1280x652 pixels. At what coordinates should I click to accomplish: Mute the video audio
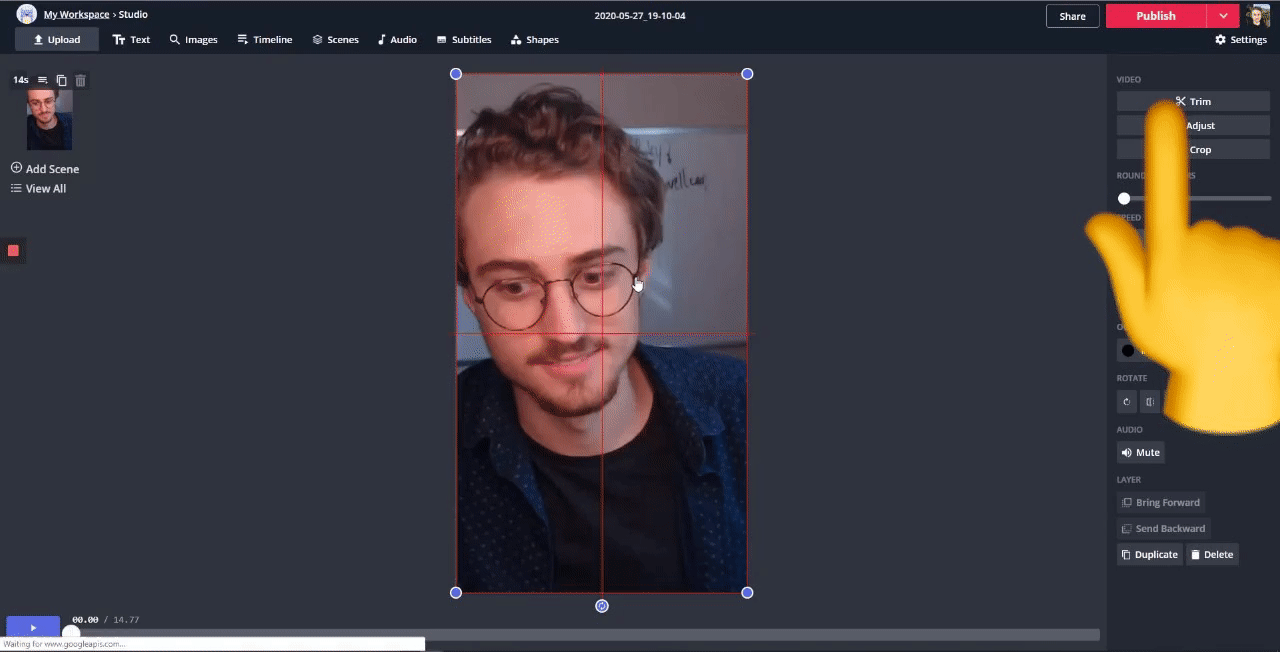coord(1140,453)
